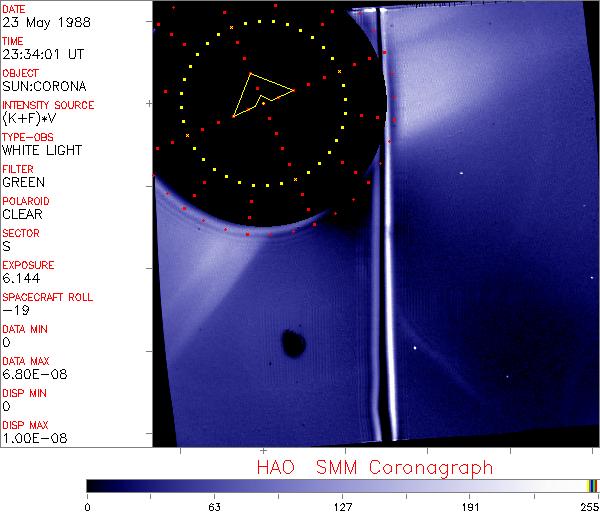The image size is (600, 512).
Task: Click the SPACECRAFT ROLL label
Action: point(45,297)
